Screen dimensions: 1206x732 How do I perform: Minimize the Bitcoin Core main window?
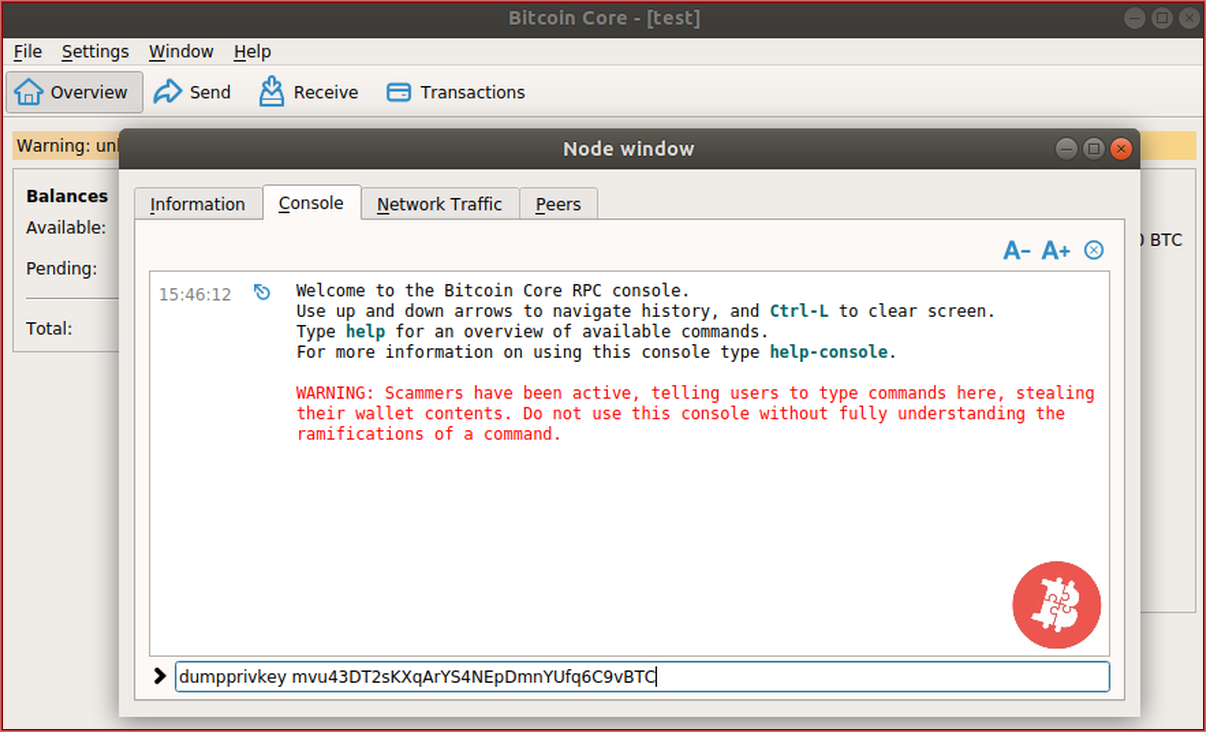coord(1134,18)
